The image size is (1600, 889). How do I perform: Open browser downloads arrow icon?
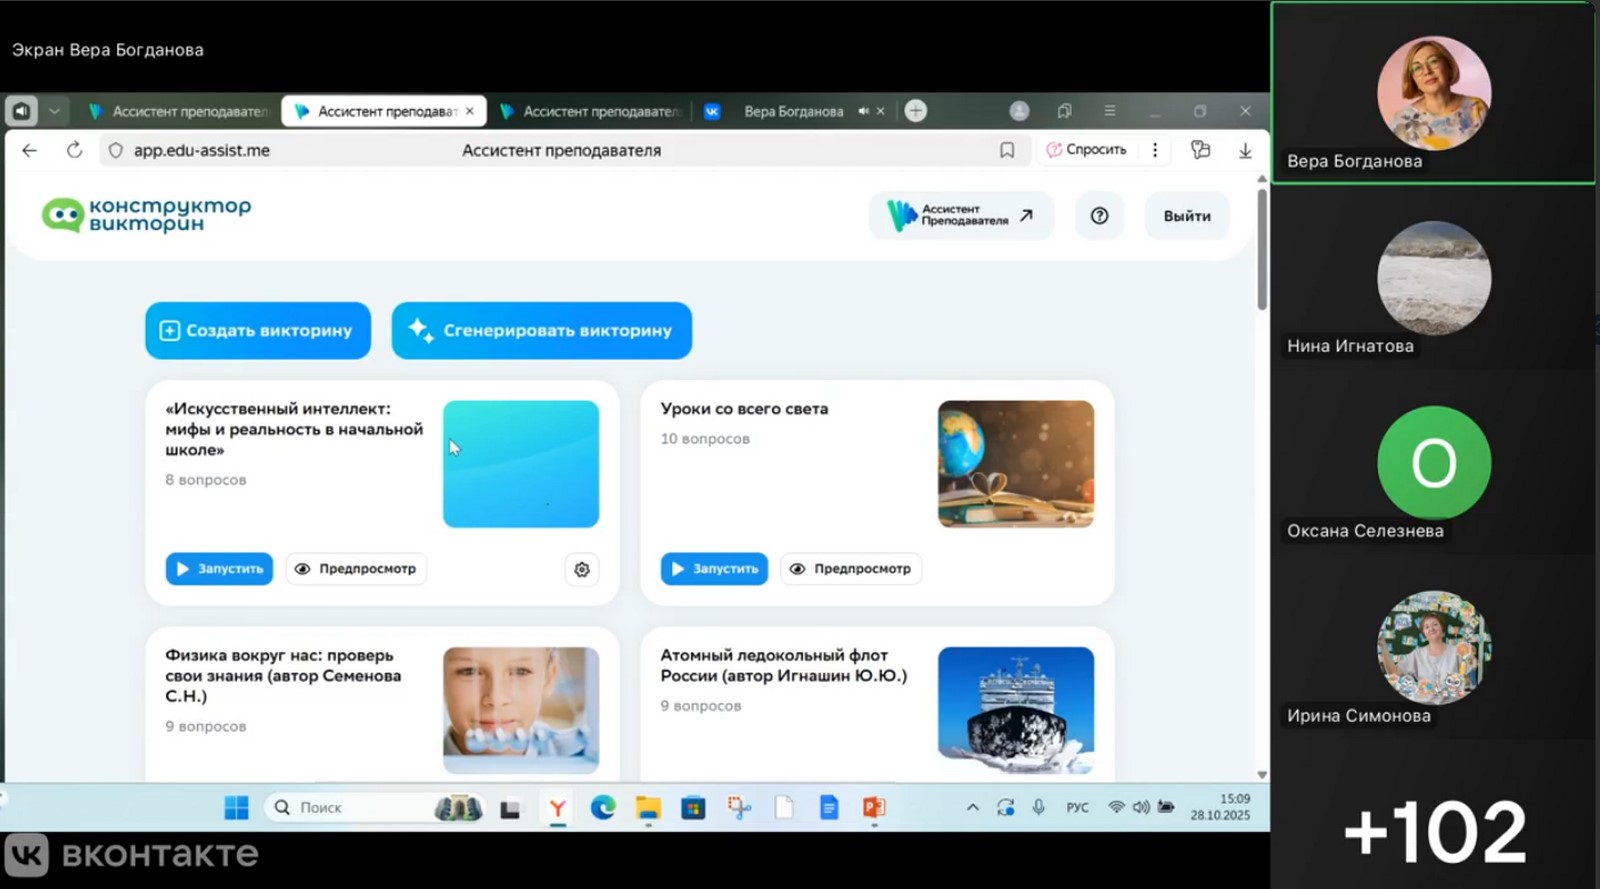point(1245,150)
